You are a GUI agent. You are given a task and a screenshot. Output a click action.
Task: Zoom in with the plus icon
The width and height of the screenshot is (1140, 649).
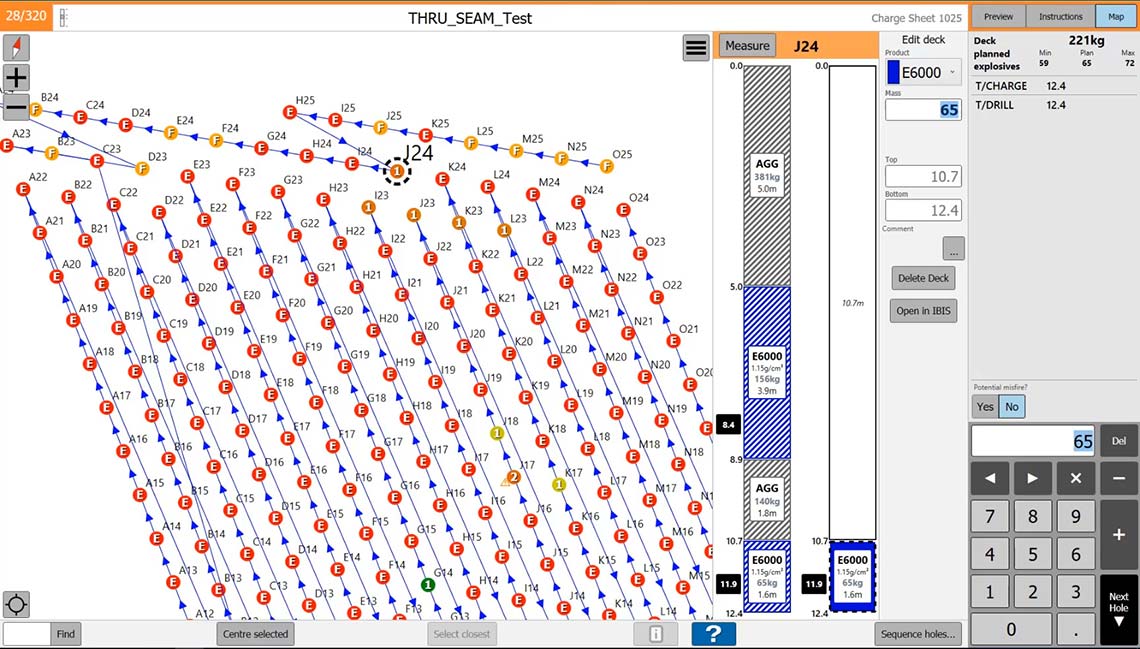pos(17,78)
